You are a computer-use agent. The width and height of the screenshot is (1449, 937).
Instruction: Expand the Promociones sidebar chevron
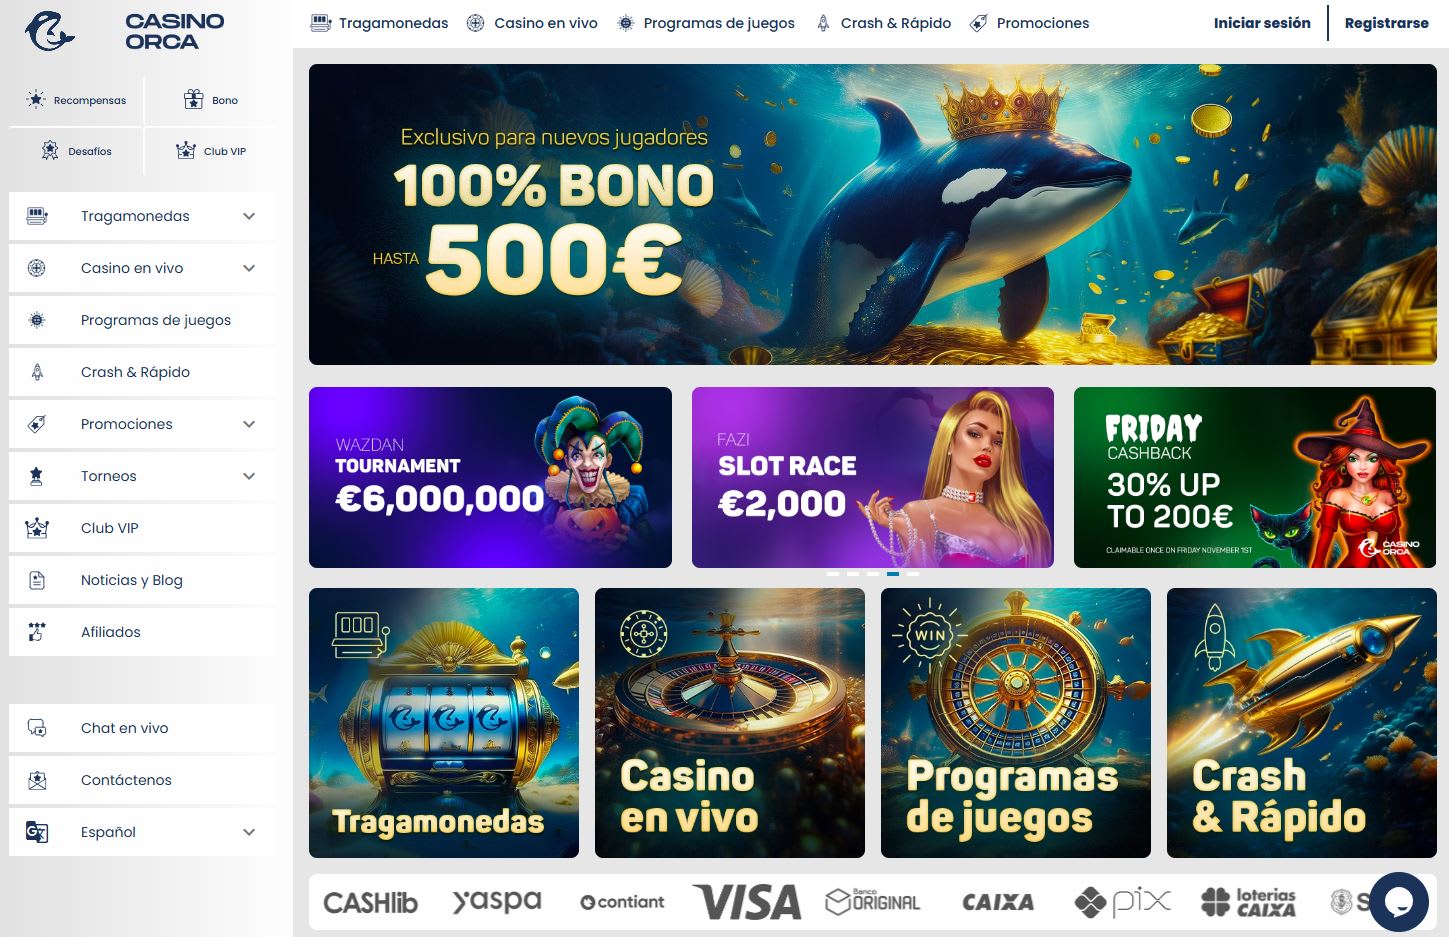tap(249, 424)
